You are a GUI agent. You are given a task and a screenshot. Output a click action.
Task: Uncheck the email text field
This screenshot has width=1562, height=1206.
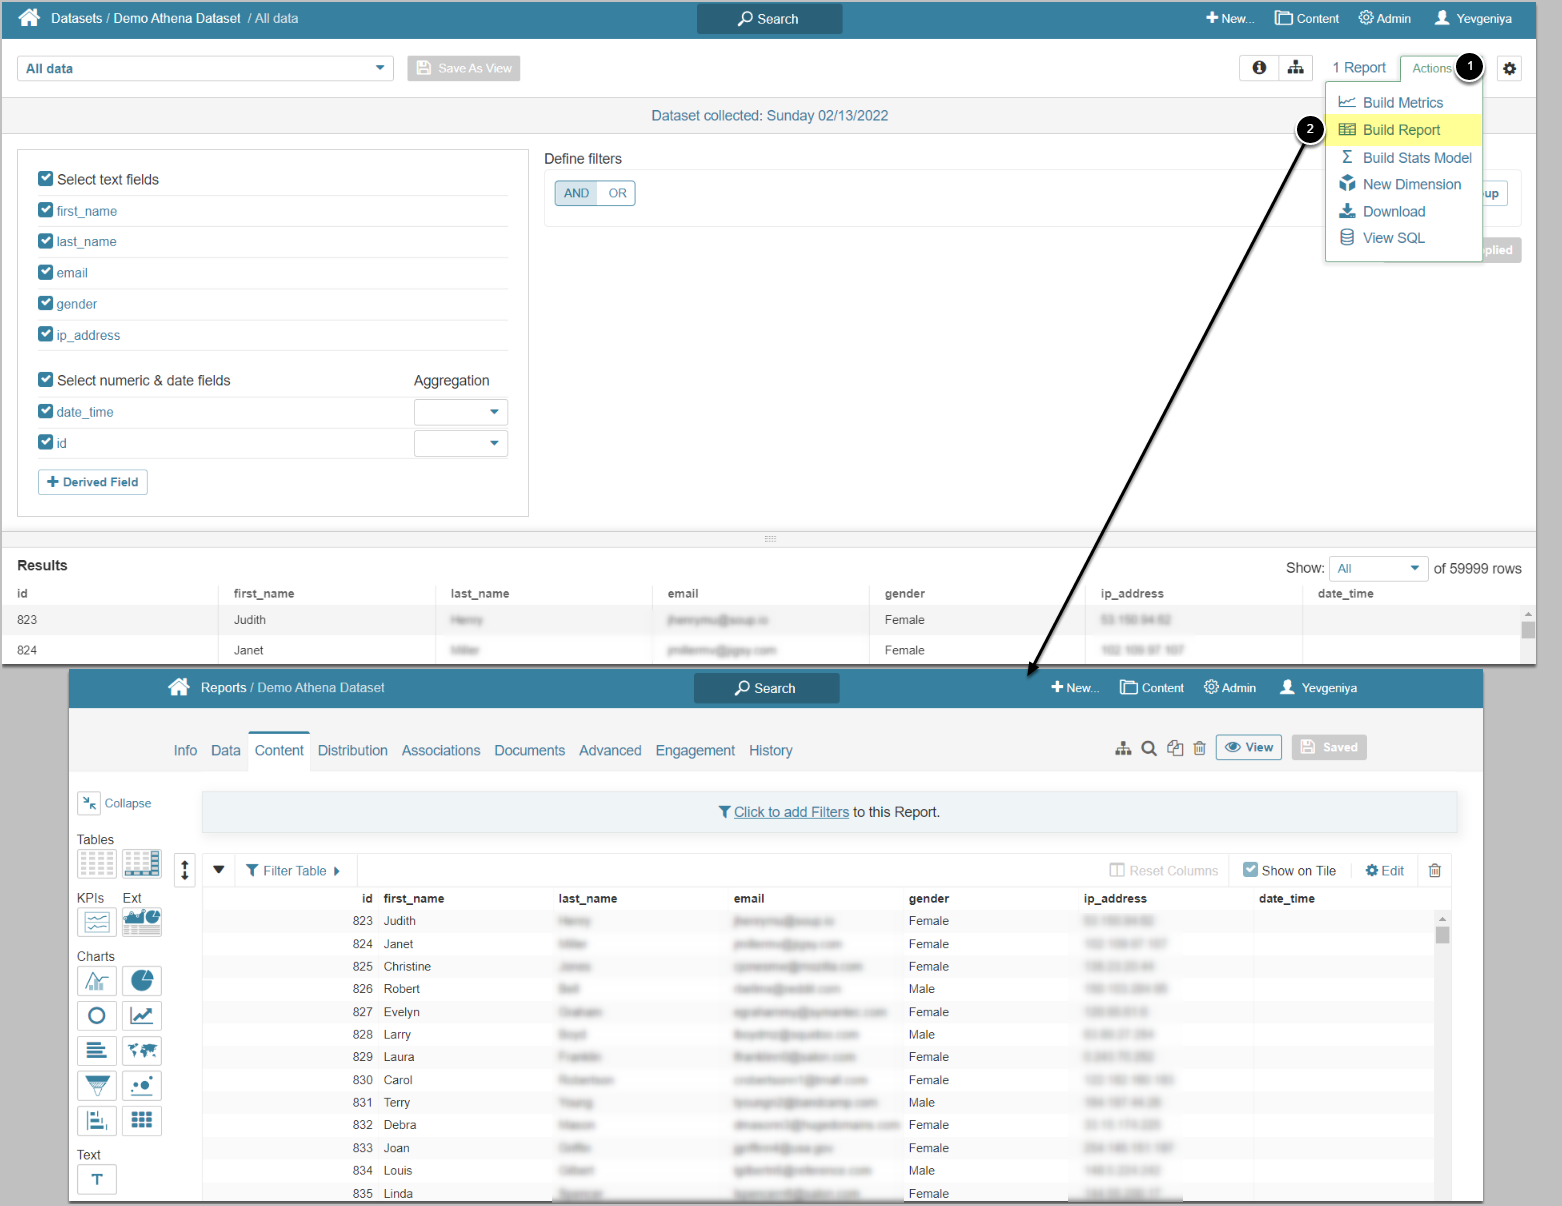click(x=46, y=272)
